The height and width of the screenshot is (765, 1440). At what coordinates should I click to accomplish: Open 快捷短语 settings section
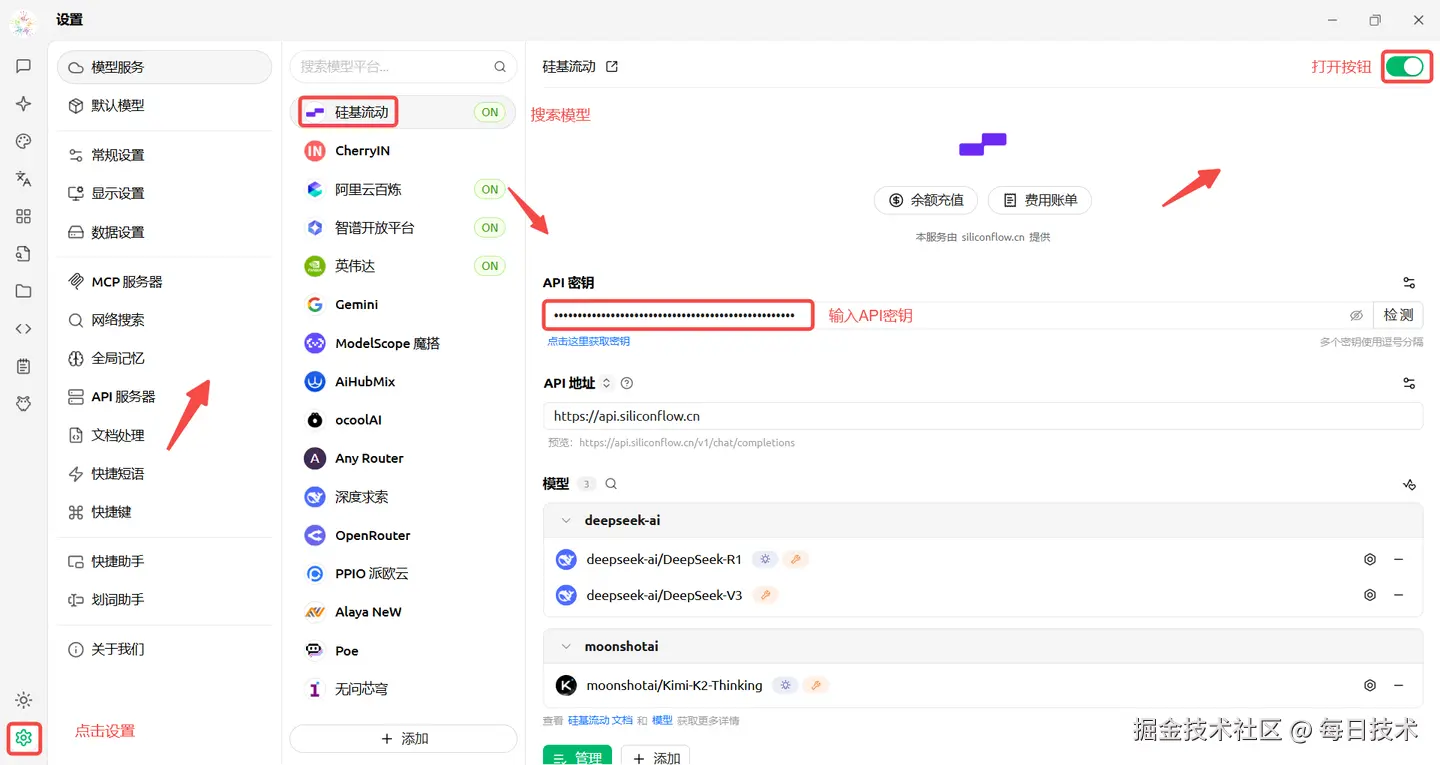[164, 473]
